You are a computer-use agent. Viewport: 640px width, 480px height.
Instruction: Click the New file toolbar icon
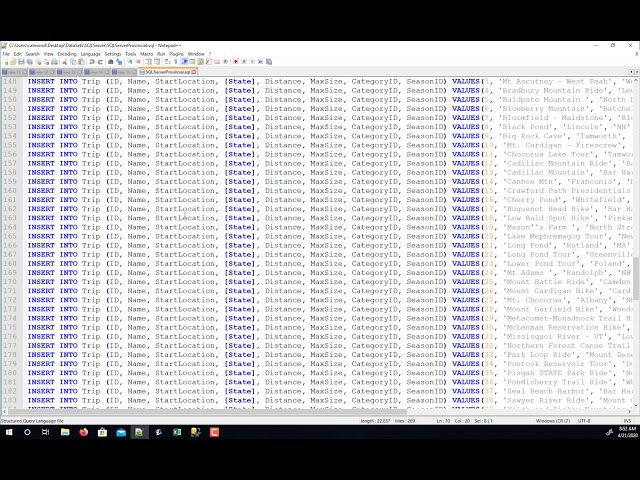point(6,62)
